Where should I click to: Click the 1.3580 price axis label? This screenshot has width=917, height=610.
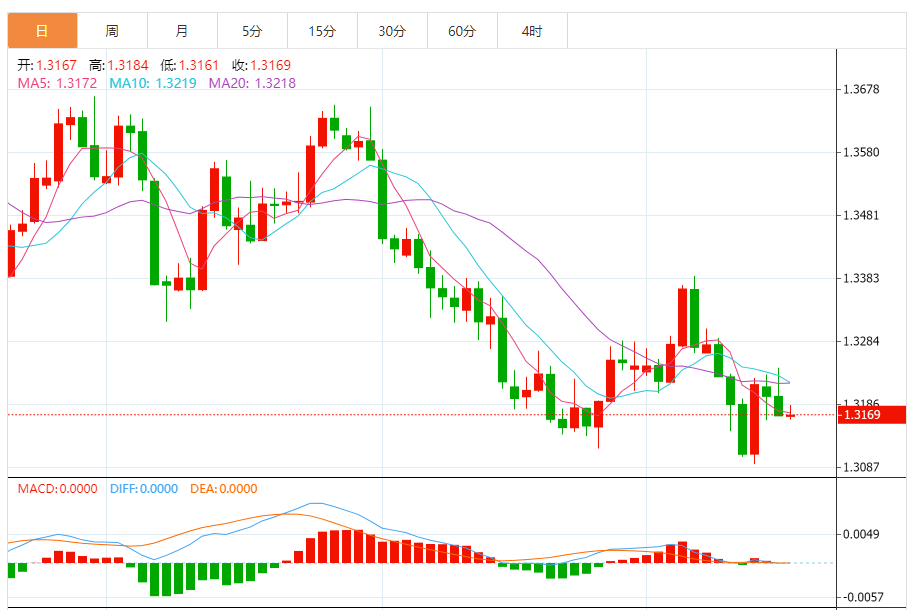(861, 153)
